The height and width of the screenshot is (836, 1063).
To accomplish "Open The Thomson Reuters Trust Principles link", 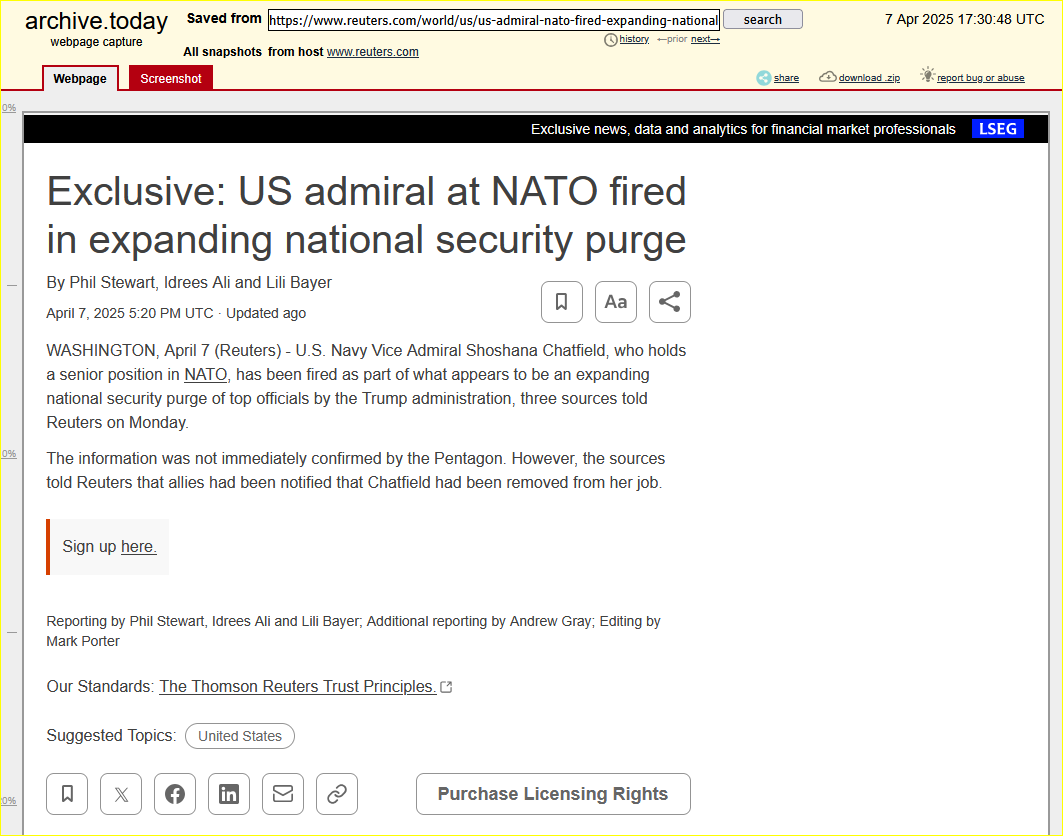I will tap(298, 686).
